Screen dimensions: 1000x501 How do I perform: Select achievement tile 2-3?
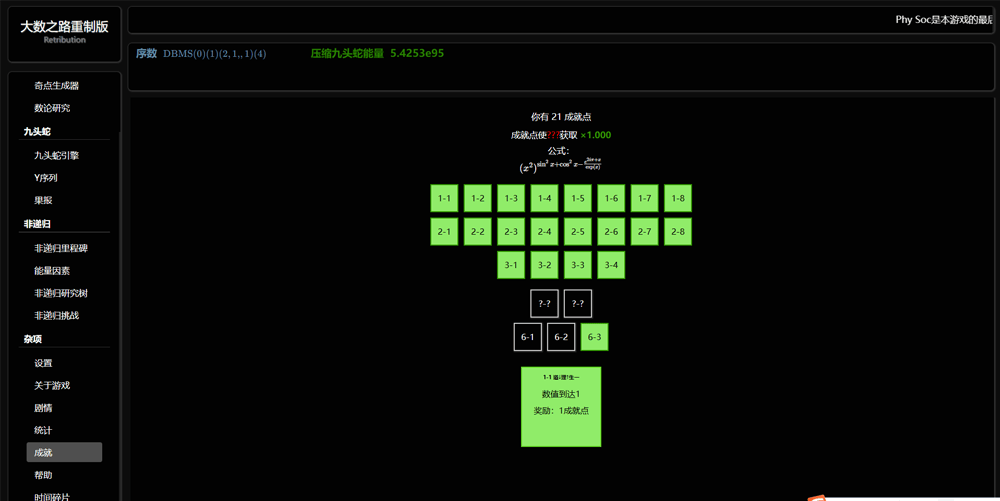[x=511, y=232]
